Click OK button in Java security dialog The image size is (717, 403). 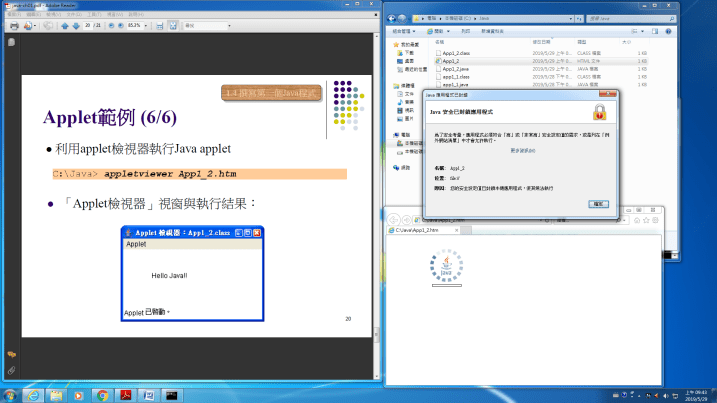coord(599,203)
